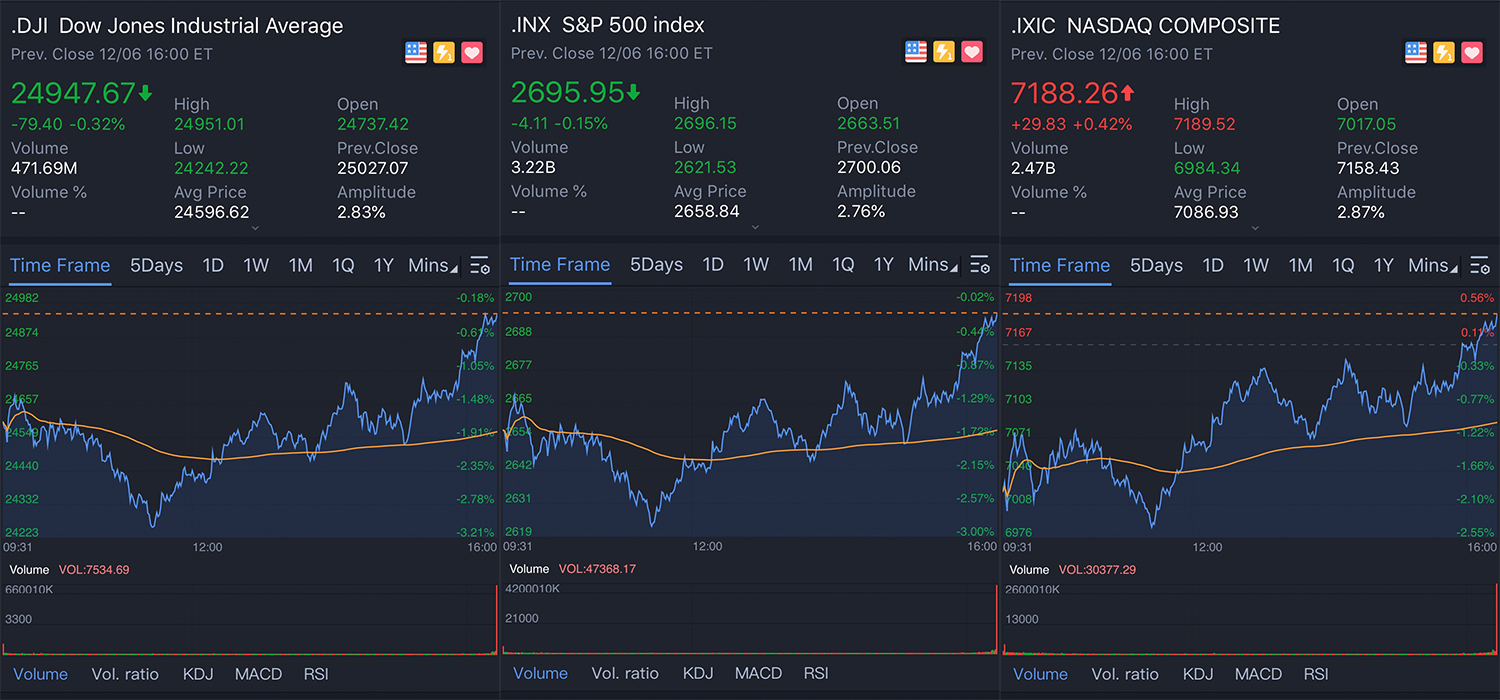Tap the US flag icon in Dow Jones panel
The image size is (1500, 700).
point(416,53)
